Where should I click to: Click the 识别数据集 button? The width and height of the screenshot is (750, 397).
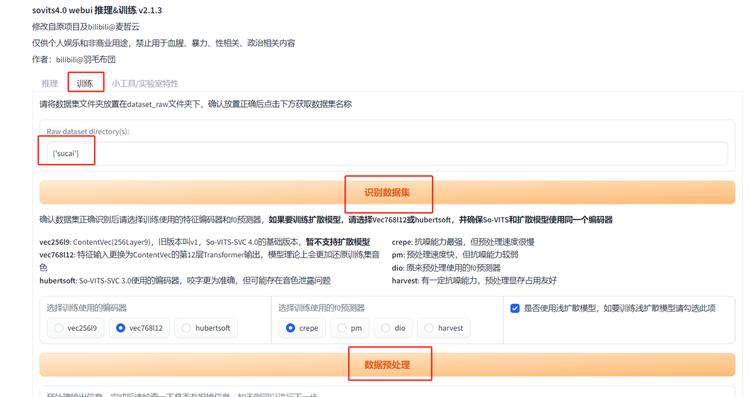[387, 192]
